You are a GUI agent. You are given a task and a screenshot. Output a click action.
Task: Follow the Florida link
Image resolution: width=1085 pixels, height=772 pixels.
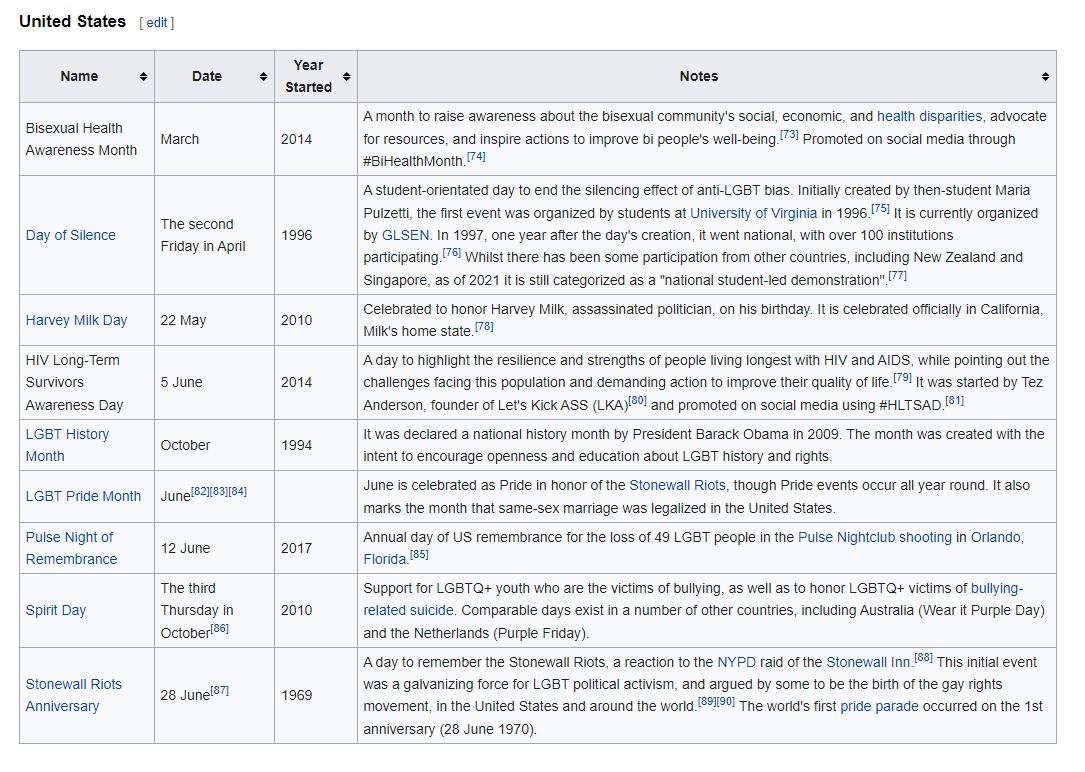point(385,559)
